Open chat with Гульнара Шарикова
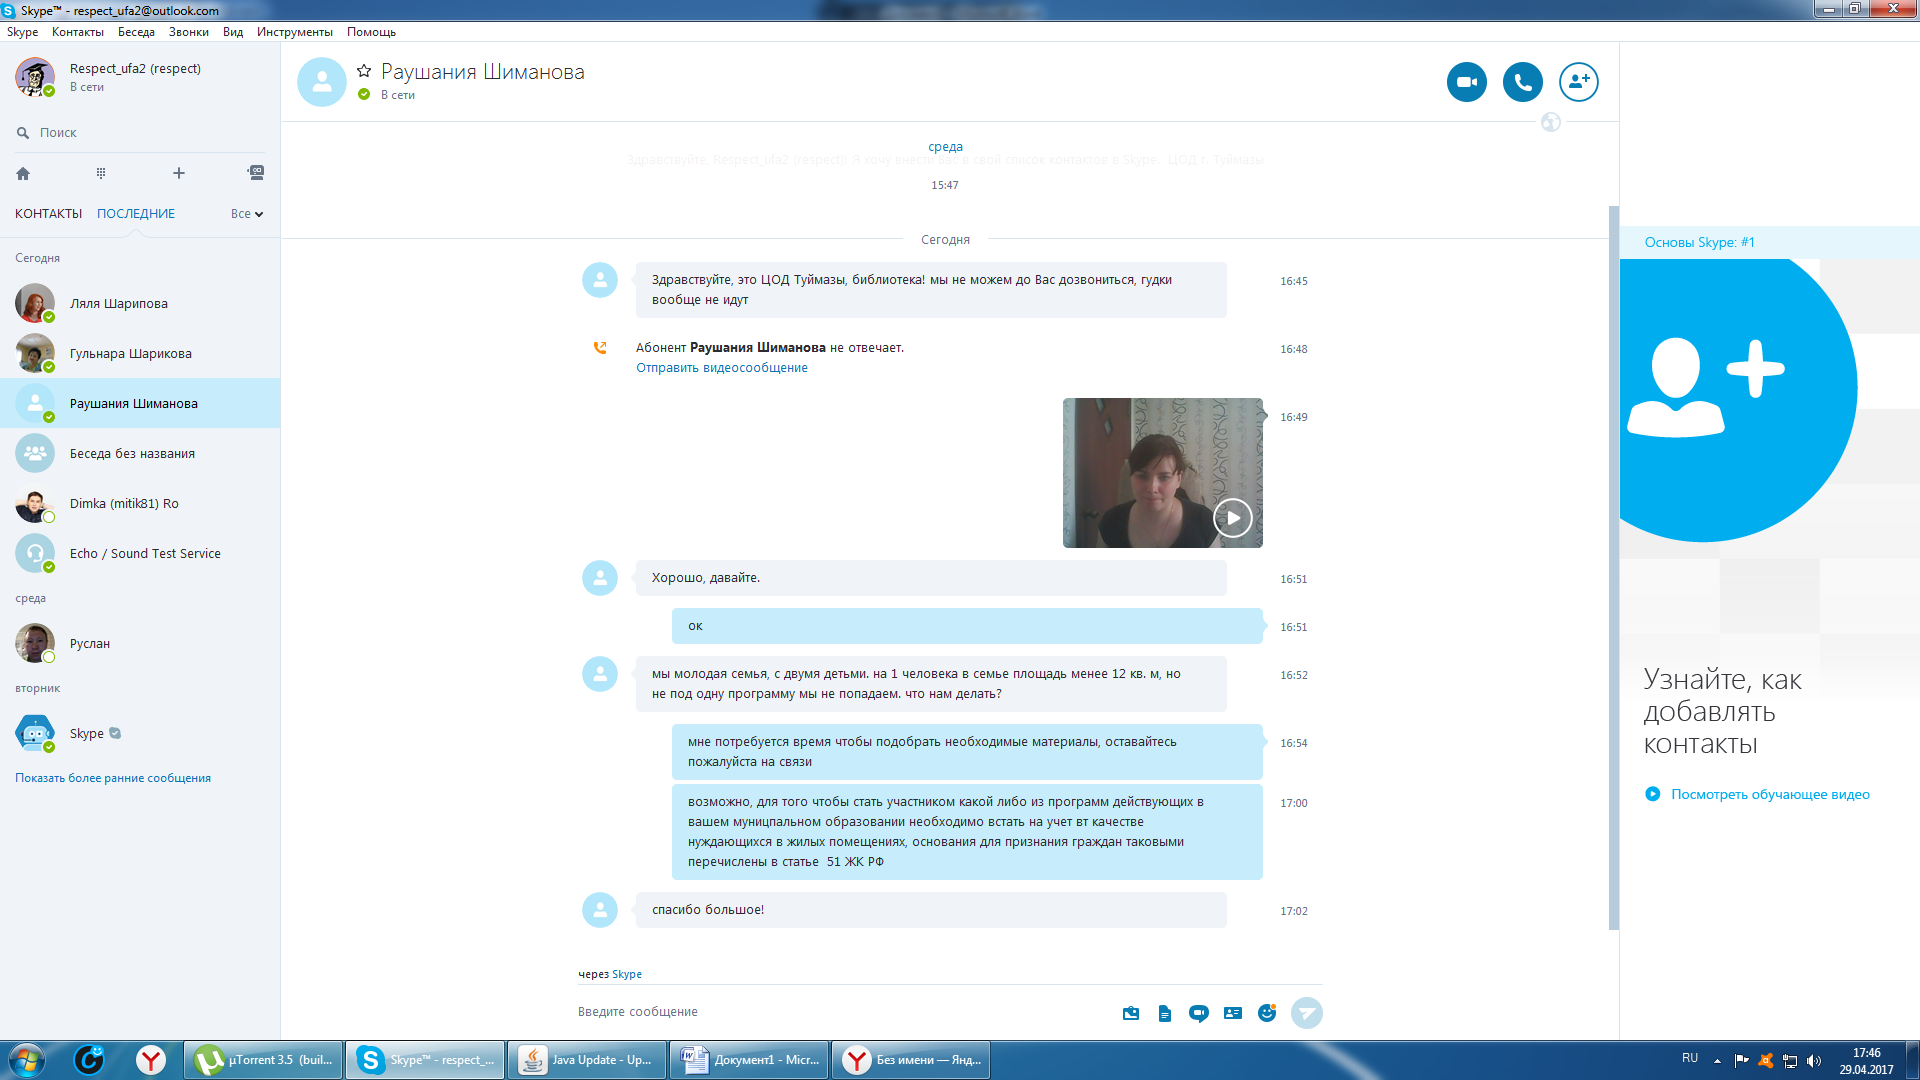This screenshot has height=1080, width=1920. (x=140, y=354)
